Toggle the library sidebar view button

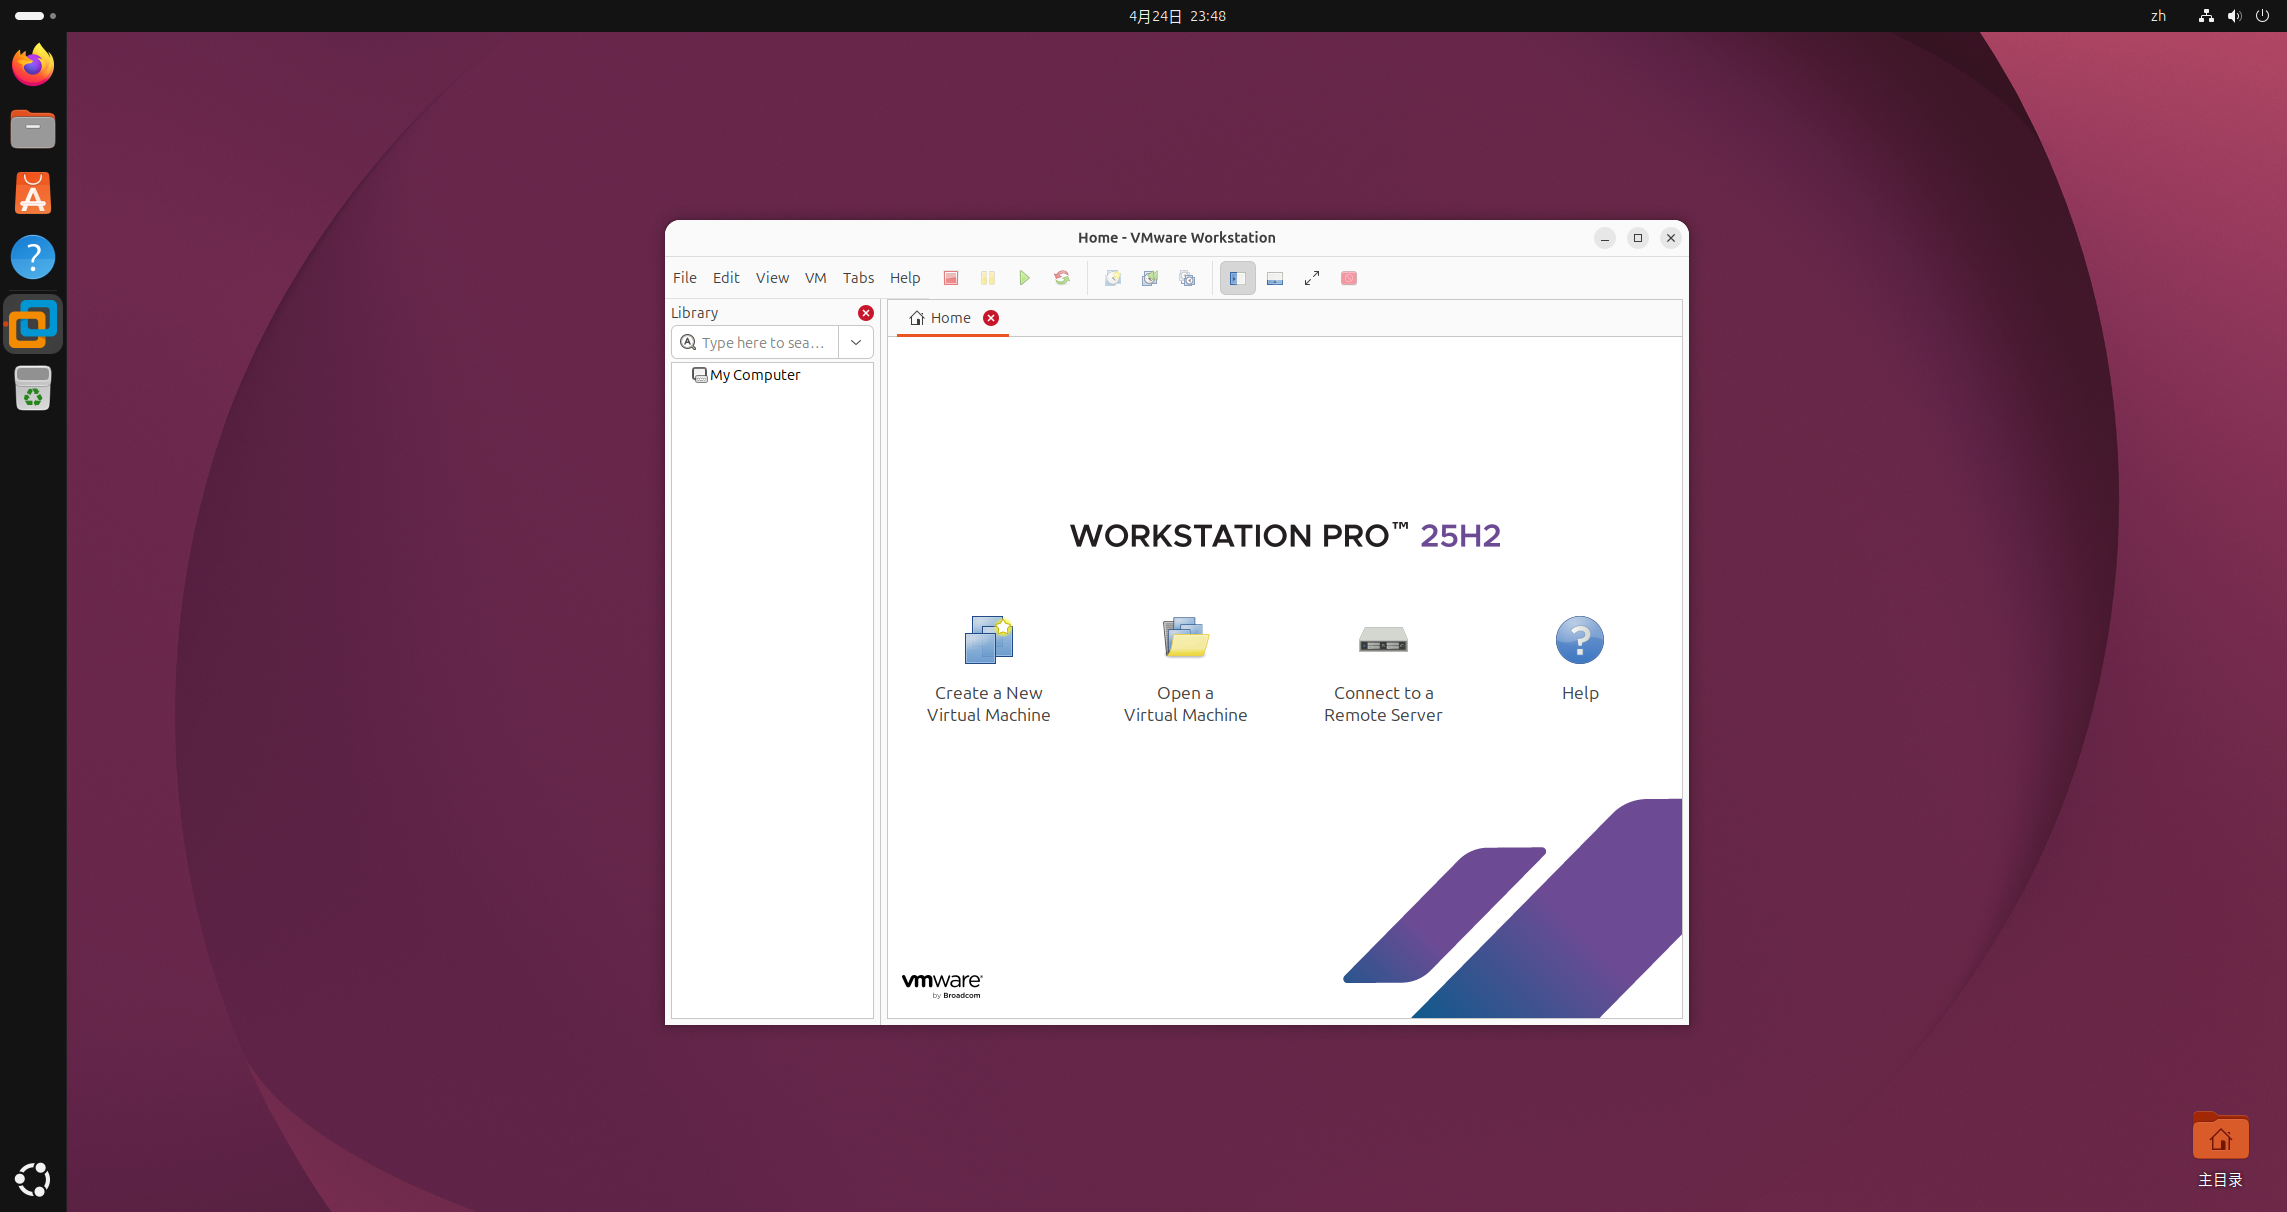[1237, 278]
